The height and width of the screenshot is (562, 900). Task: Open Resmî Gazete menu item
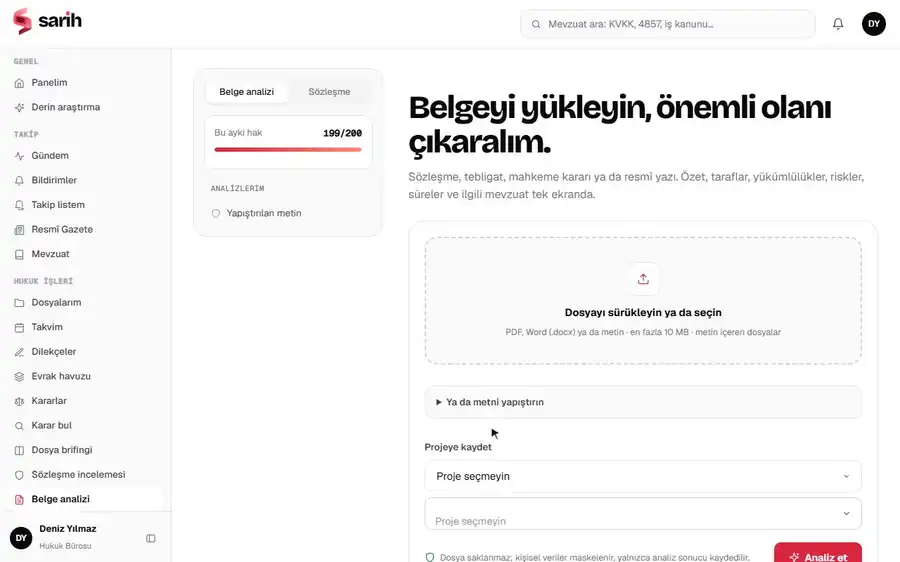pos(86,230)
